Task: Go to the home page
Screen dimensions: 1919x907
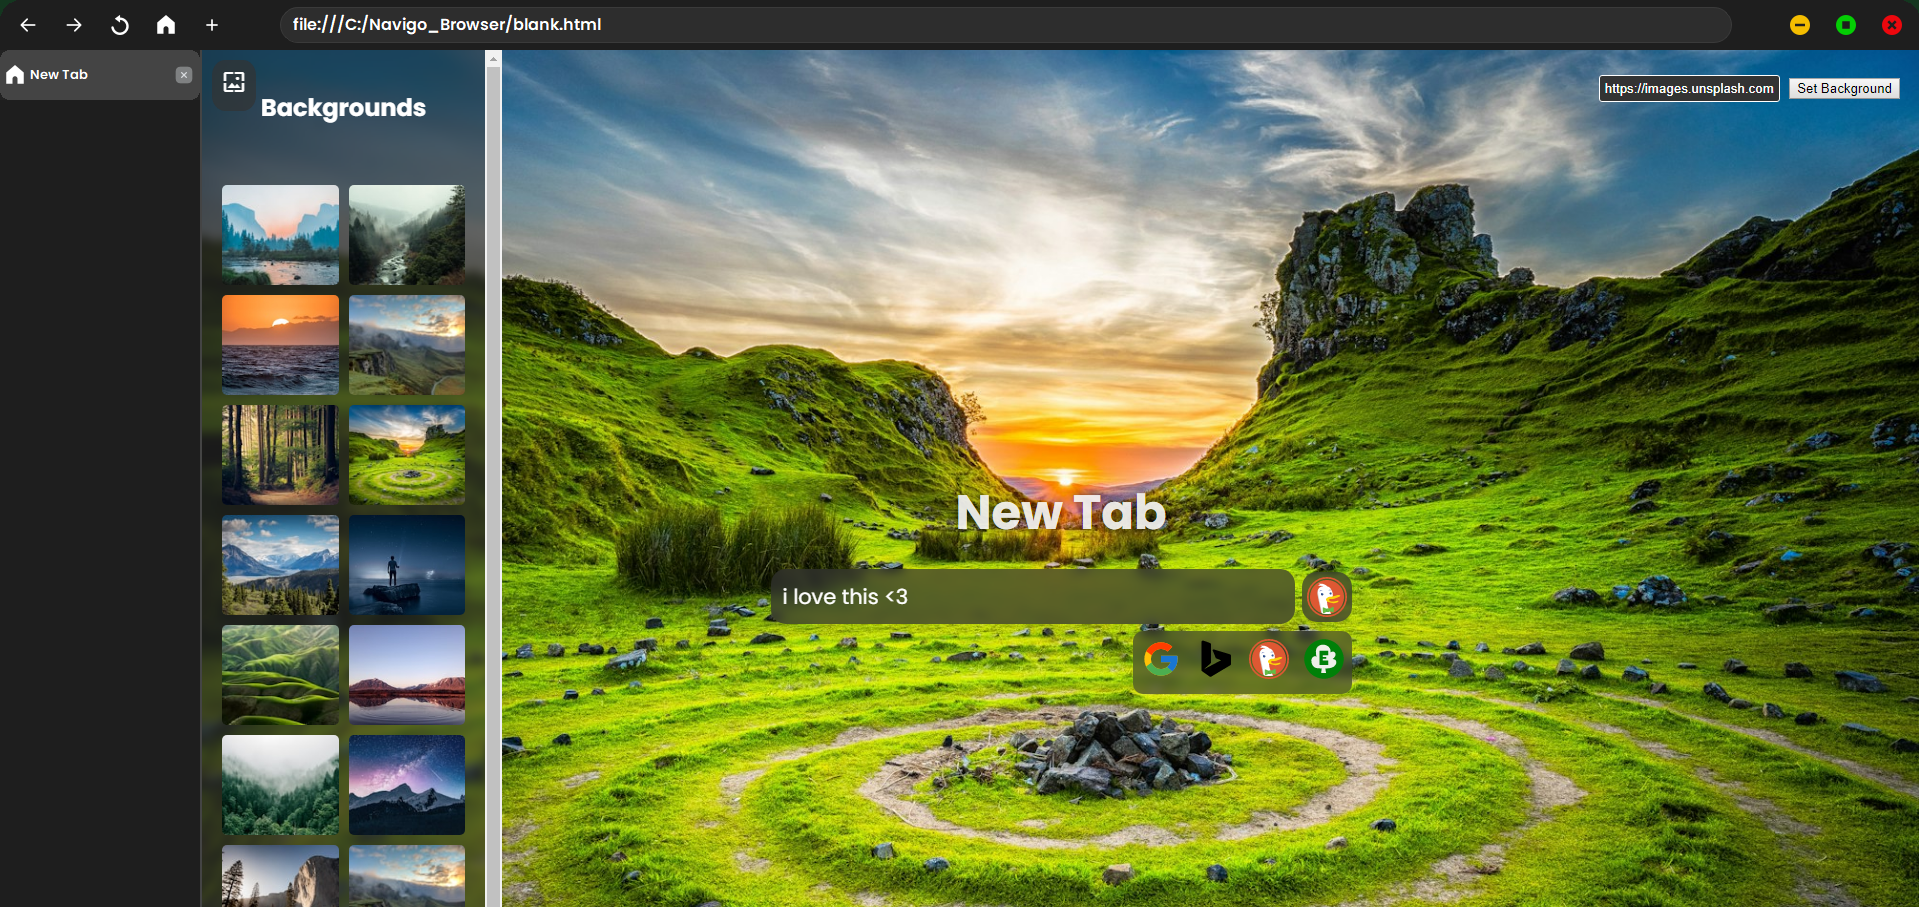Action: tap(166, 25)
